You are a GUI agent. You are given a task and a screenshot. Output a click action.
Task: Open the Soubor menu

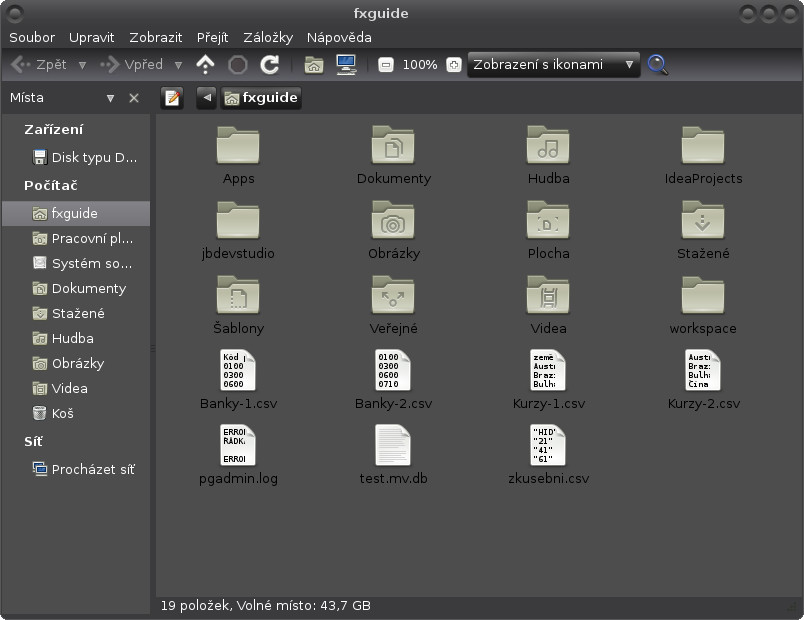(x=32, y=37)
